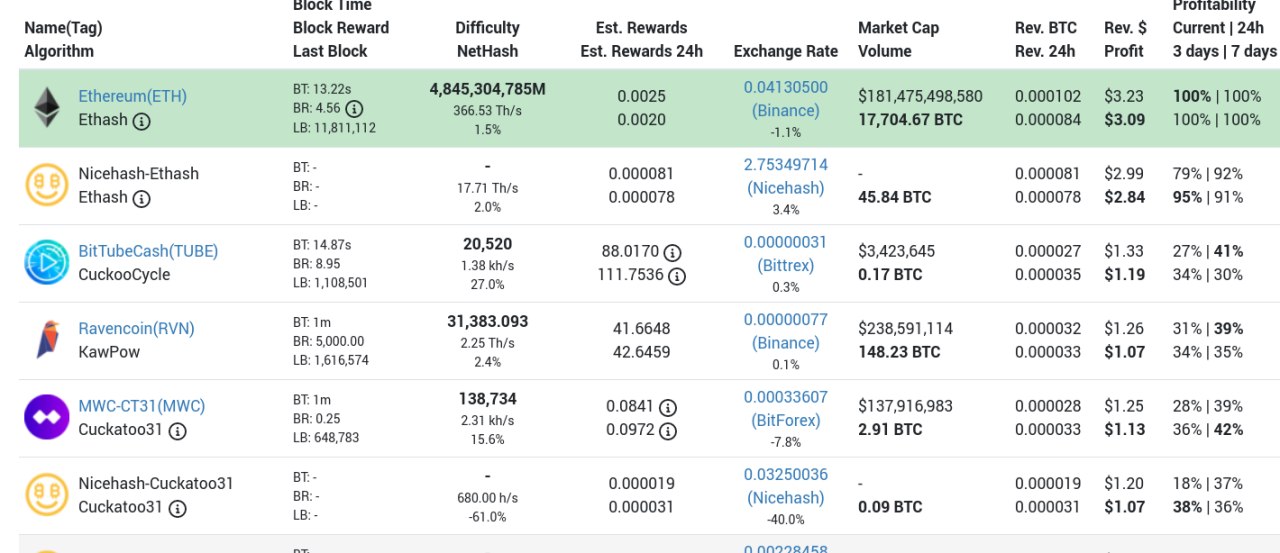This screenshot has height=553, width=1280.
Task: Click the Rev. $ Profit column header
Action: coord(1125,39)
